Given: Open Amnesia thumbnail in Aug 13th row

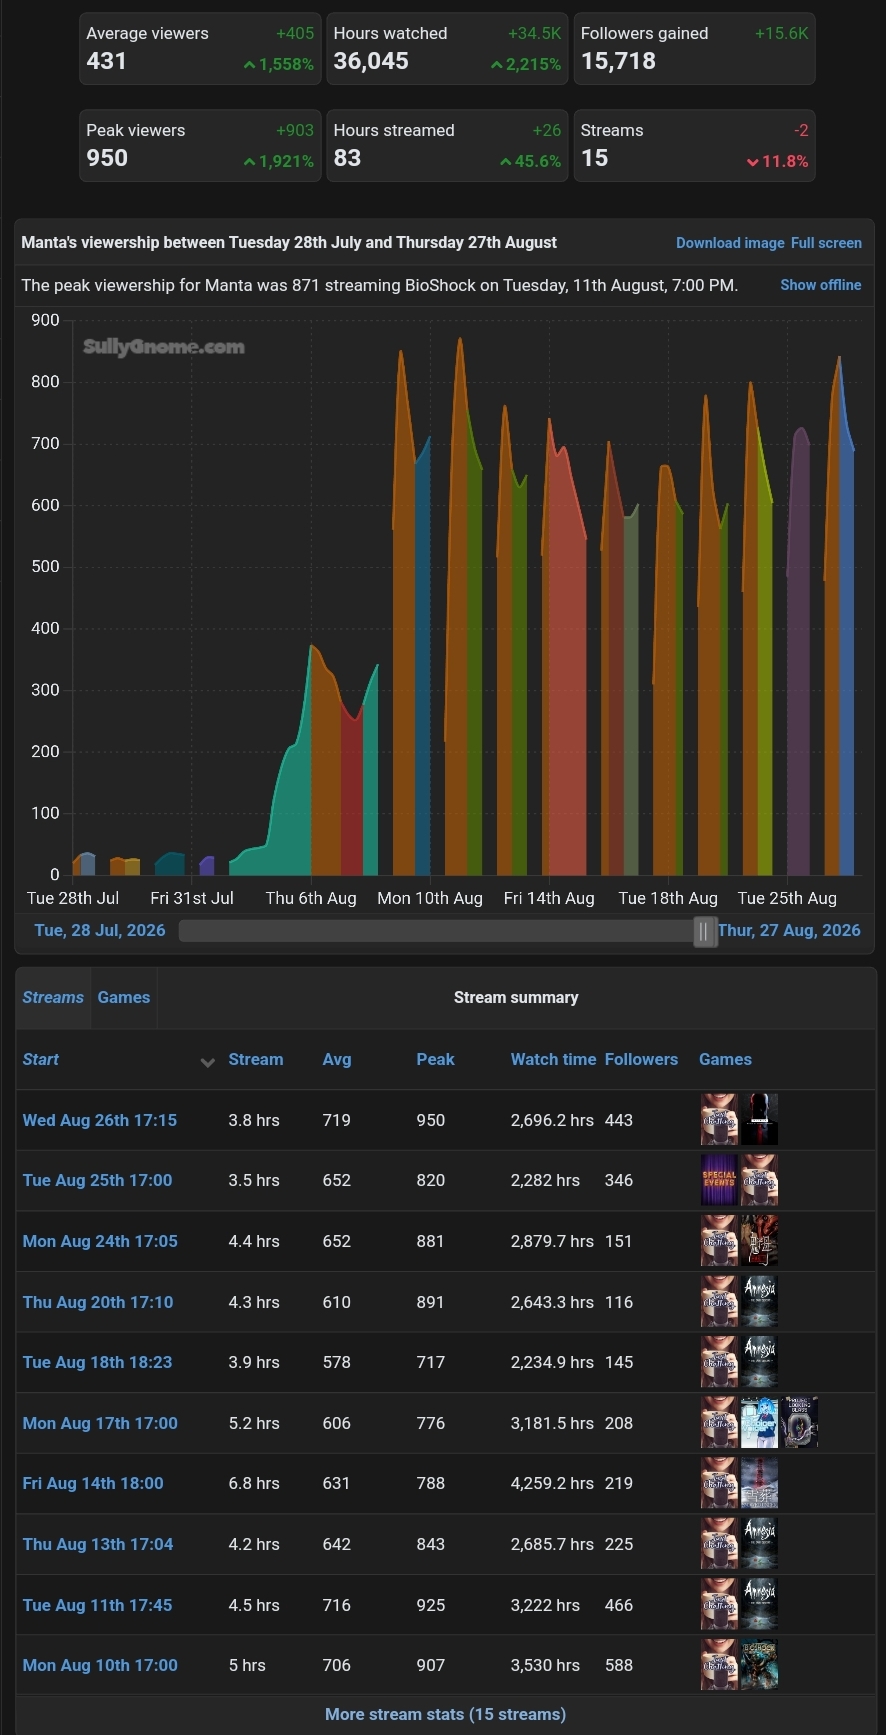Looking at the screenshot, I should [x=759, y=1544].
